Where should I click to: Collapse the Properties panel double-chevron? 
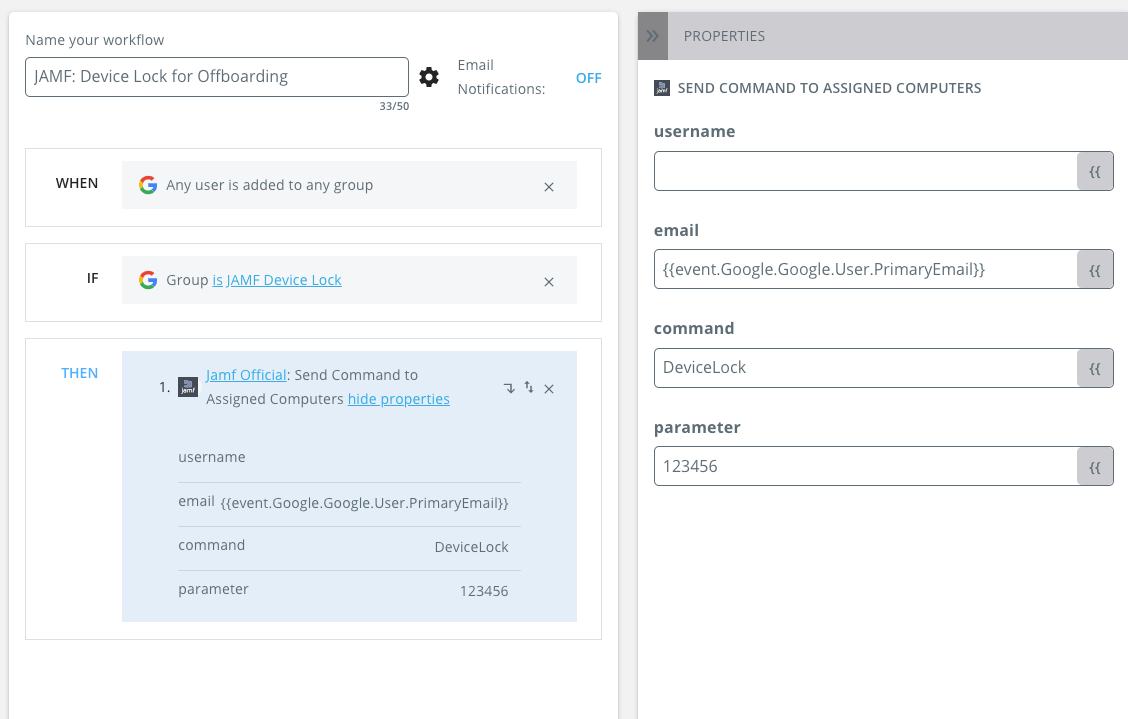652,36
